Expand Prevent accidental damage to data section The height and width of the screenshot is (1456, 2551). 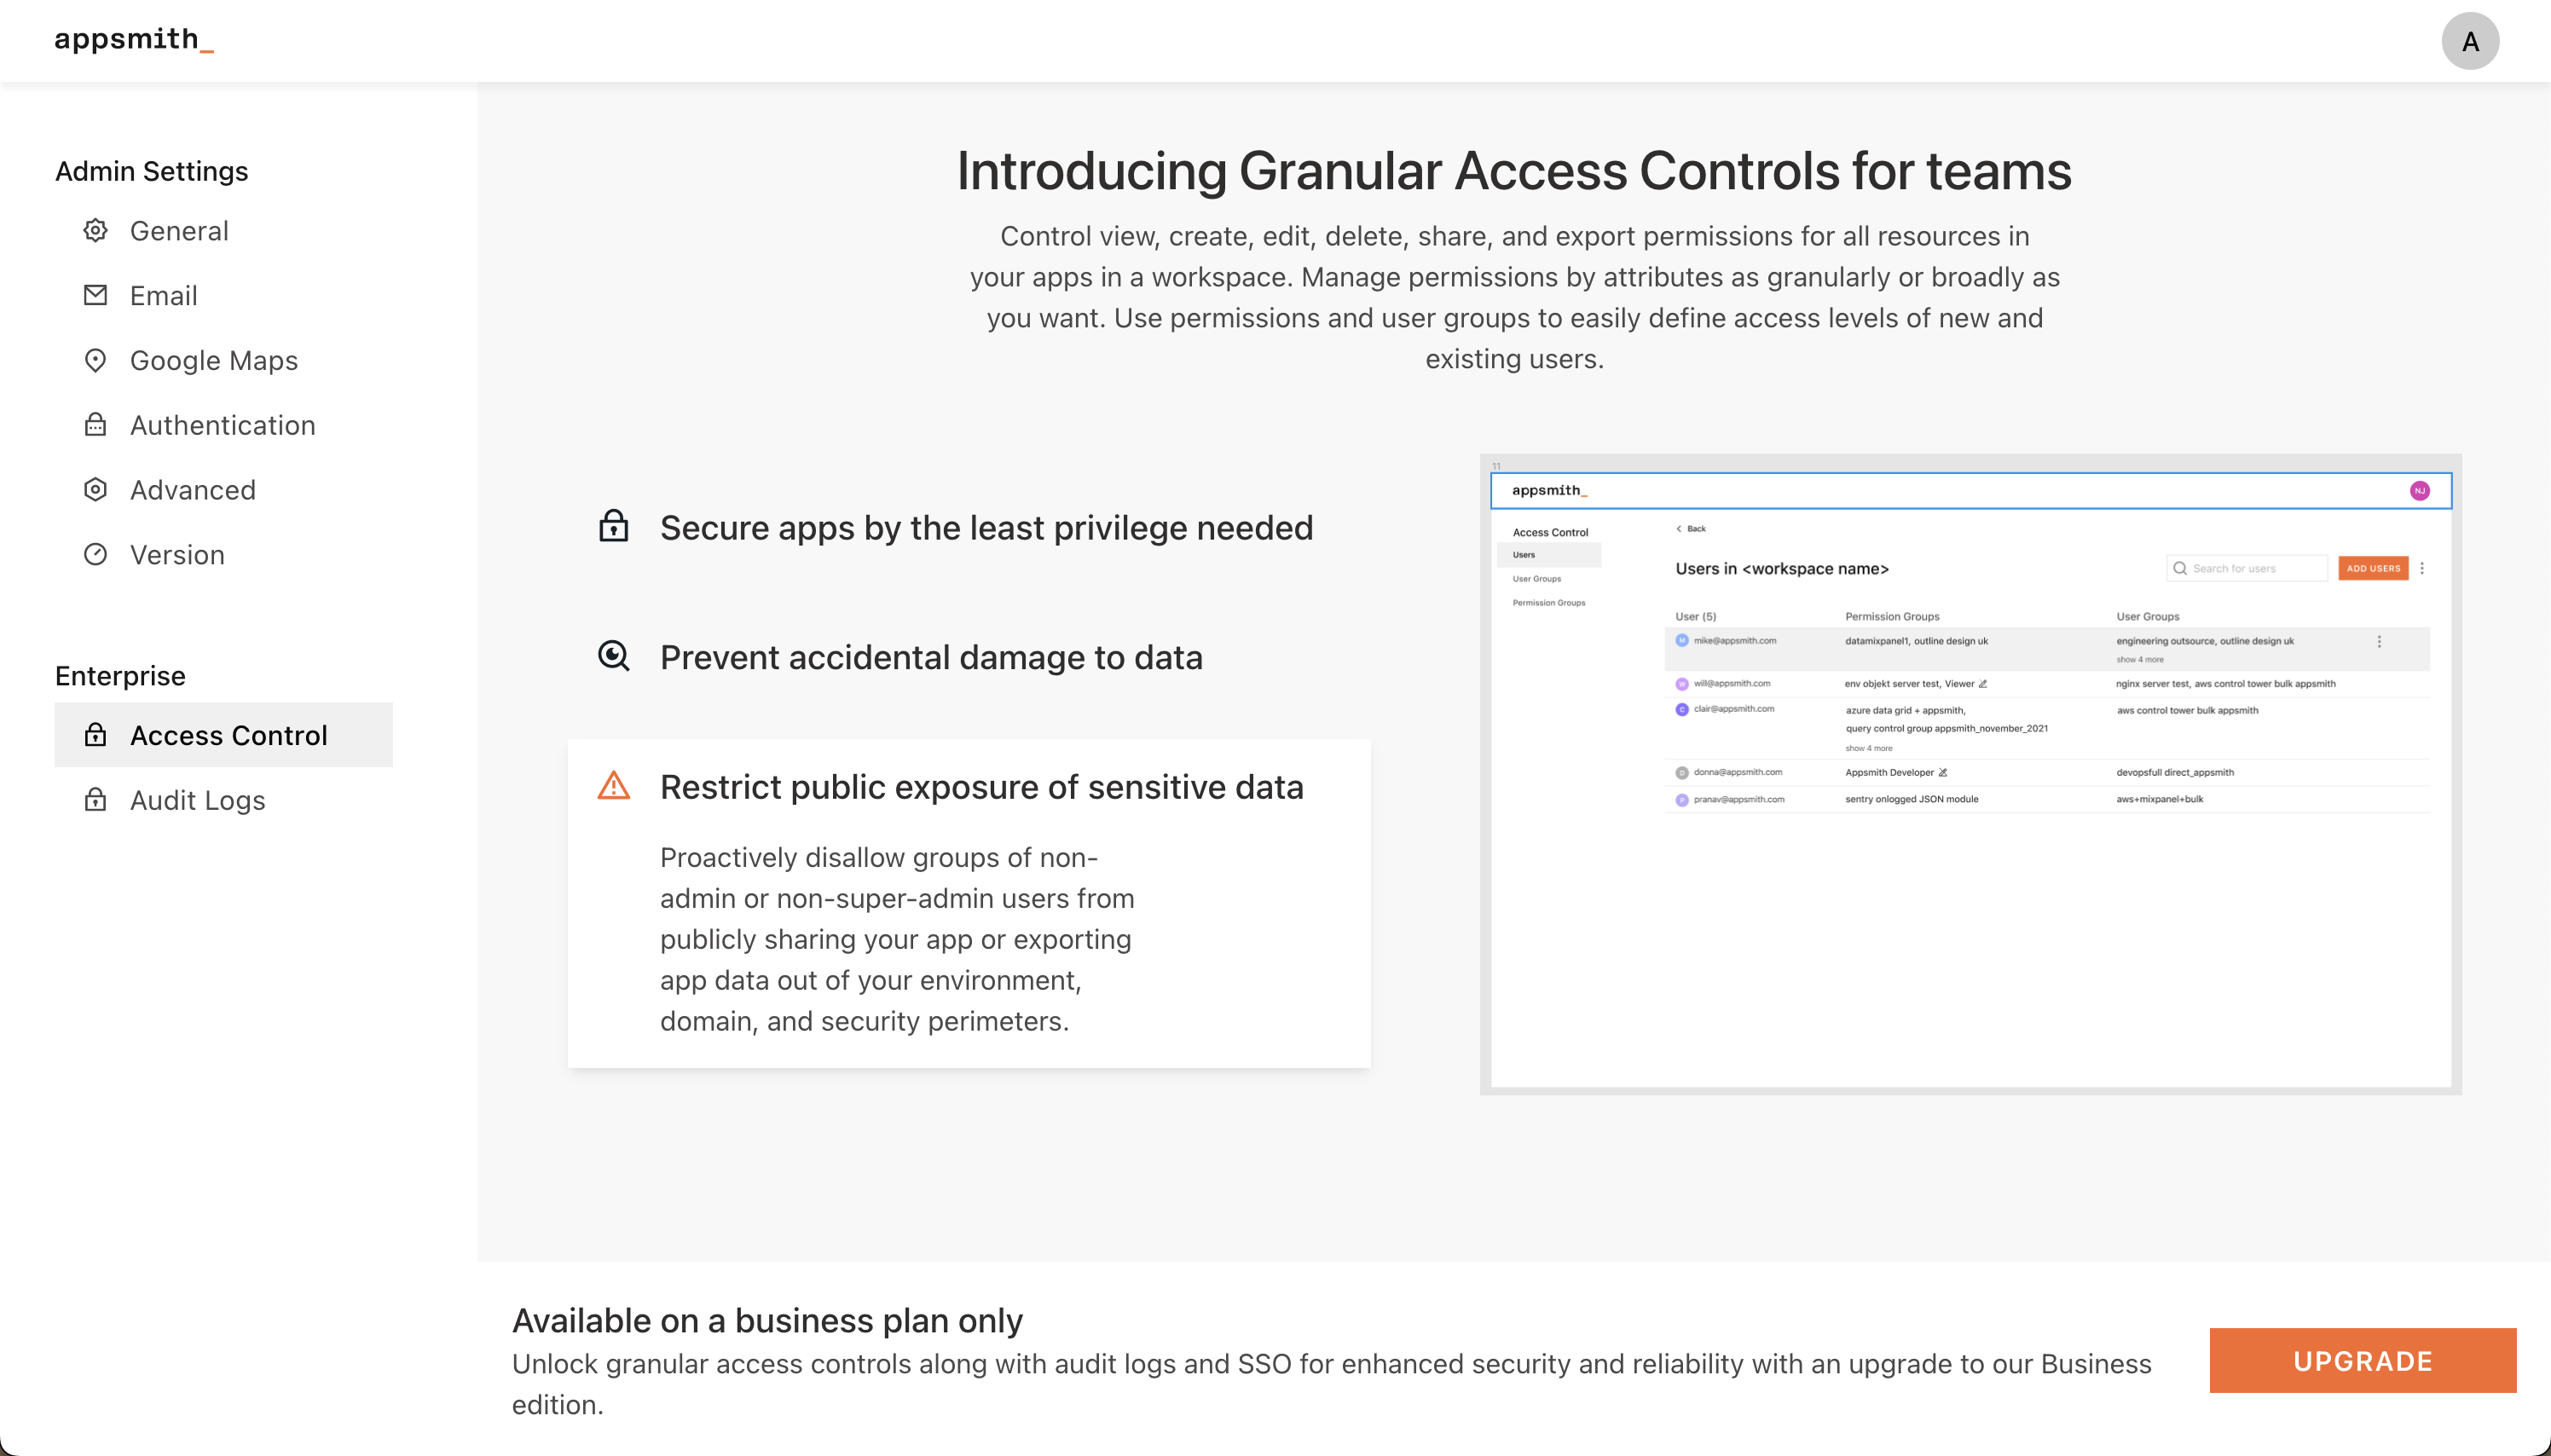(x=930, y=658)
